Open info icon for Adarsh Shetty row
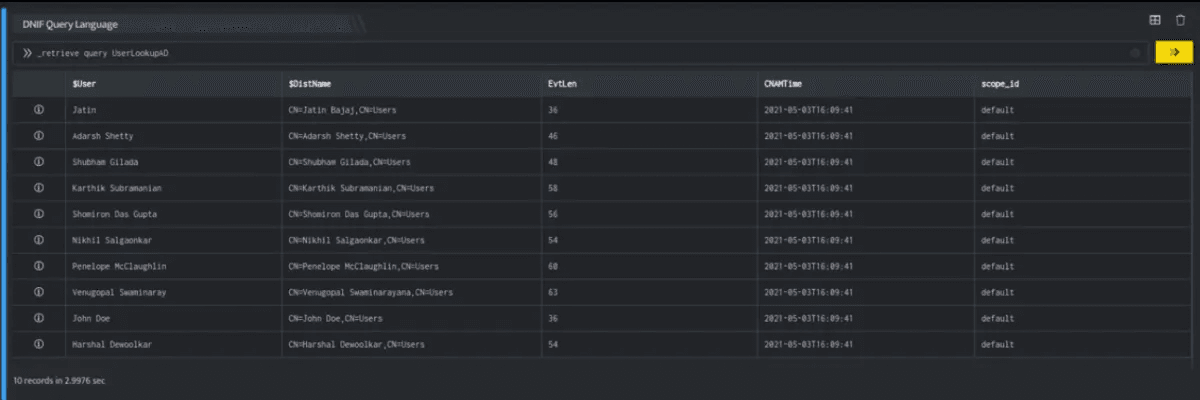The height and width of the screenshot is (400, 1200). point(39,135)
